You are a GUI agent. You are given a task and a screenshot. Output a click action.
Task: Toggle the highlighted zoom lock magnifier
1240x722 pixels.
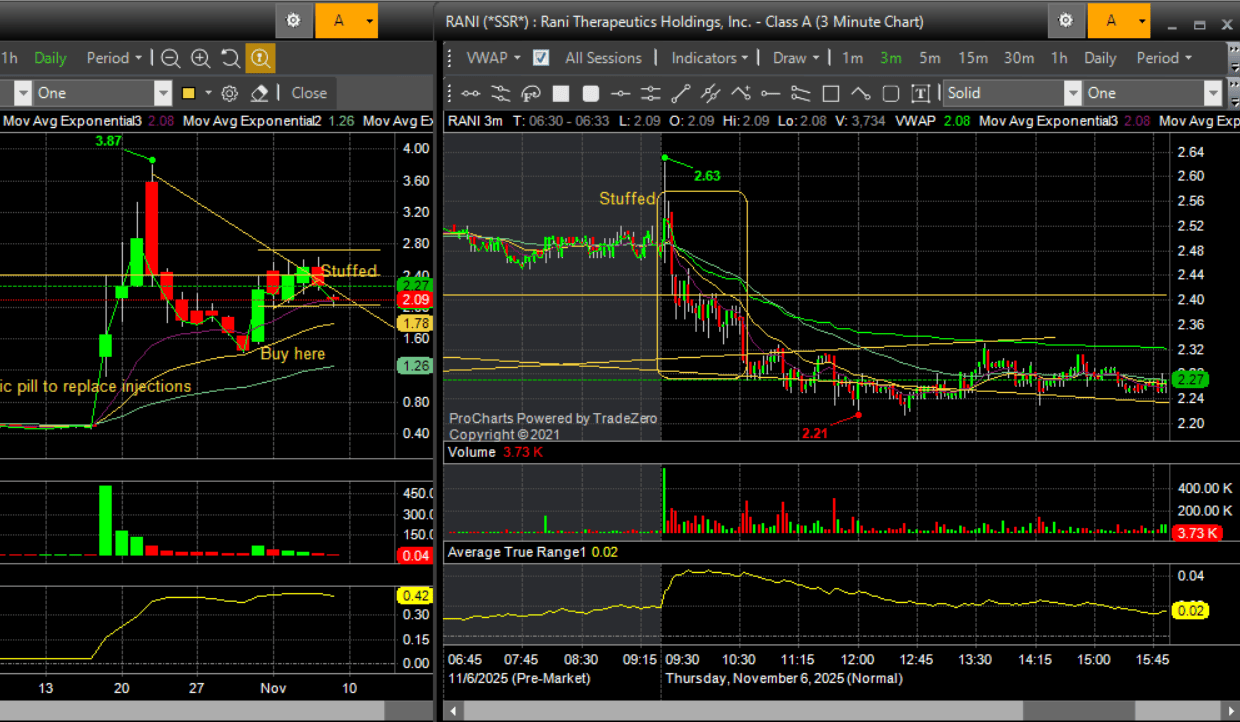[260, 58]
